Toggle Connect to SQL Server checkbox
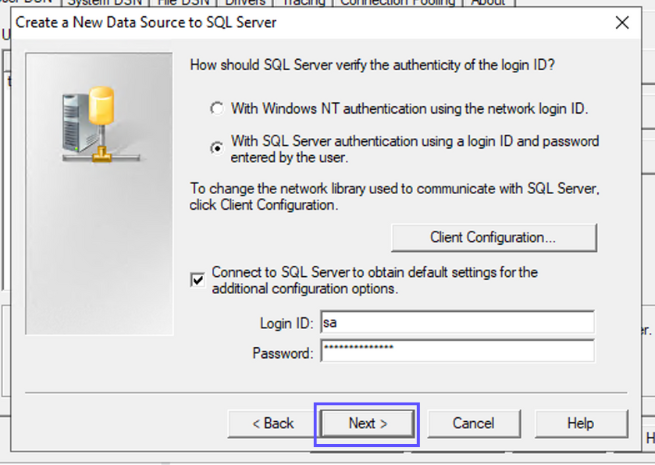Image resolution: width=655 pixels, height=465 pixels. (x=198, y=280)
